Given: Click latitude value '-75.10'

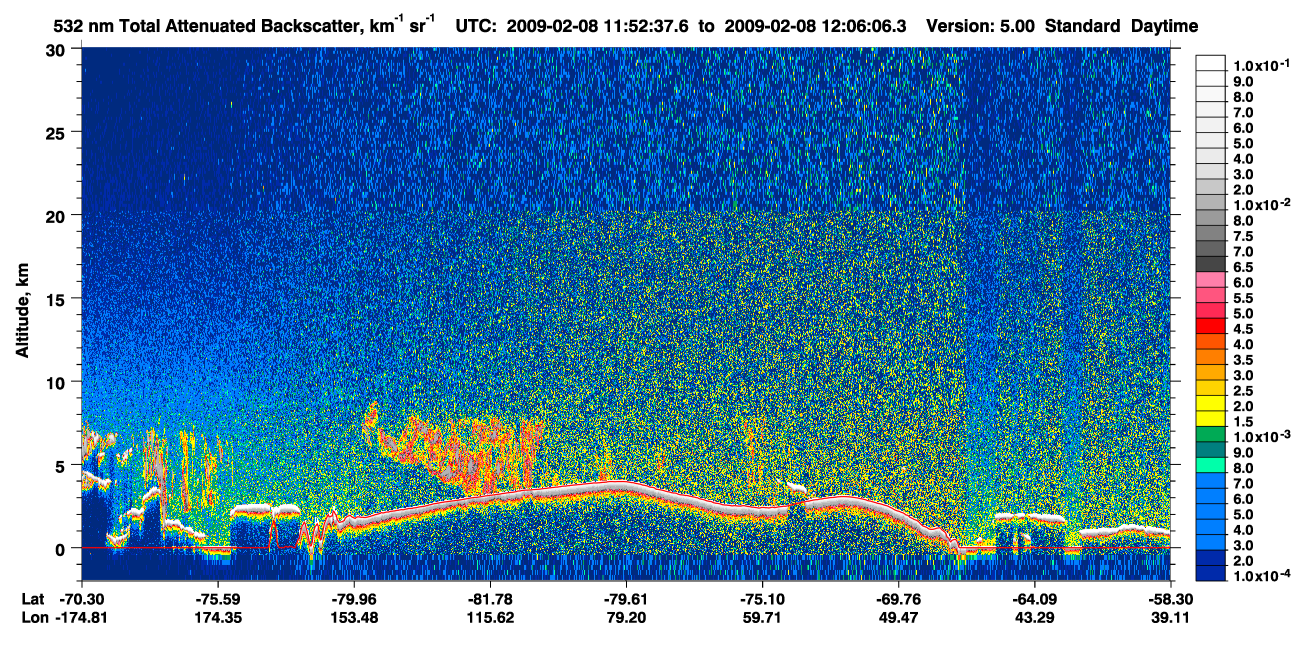Looking at the screenshot, I should tap(762, 599).
